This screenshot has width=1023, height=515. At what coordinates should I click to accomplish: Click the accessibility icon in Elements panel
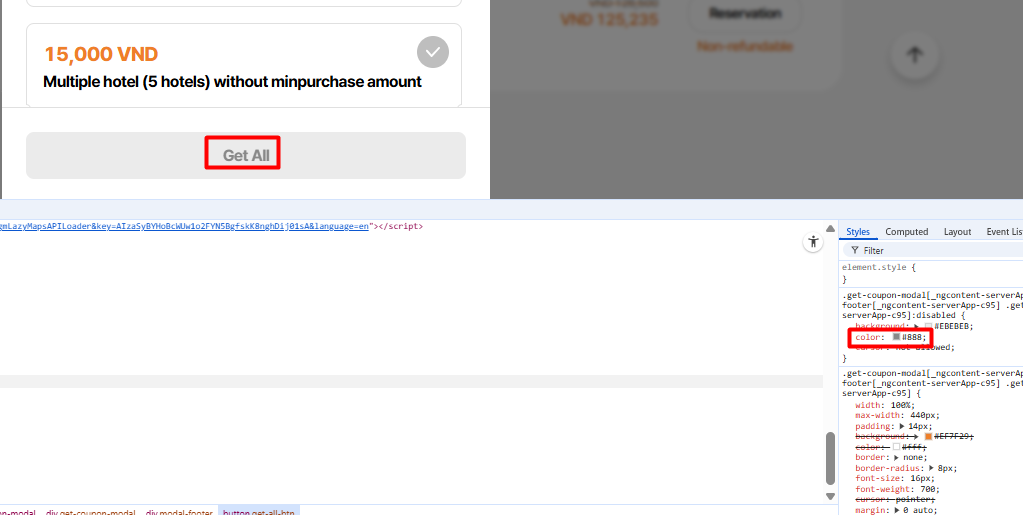tap(812, 242)
